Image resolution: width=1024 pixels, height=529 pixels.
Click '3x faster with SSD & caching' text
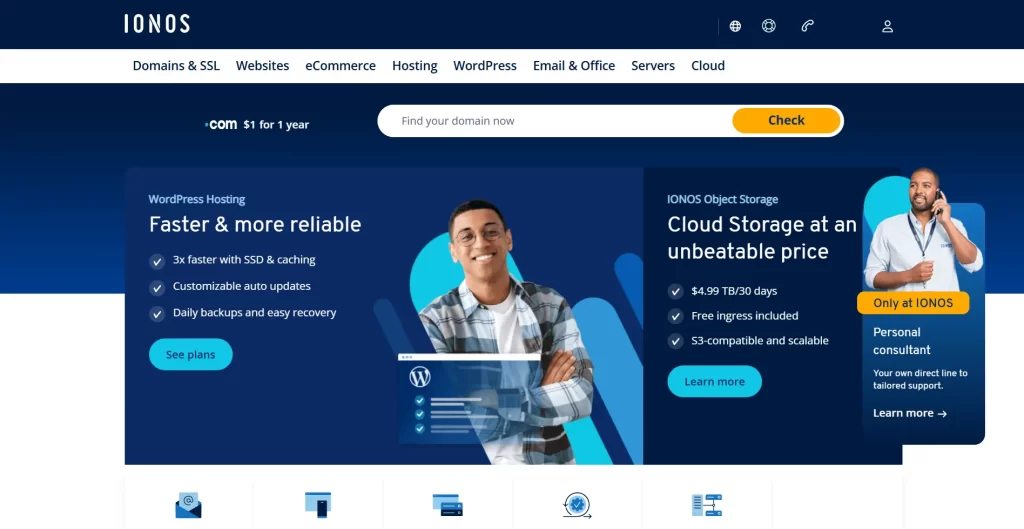pos(244,259)
